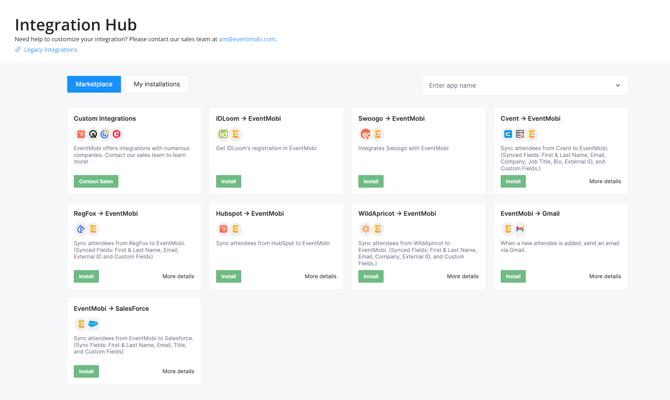Install the IDLoom integration
Viewport: 670px width, 400px height.
point(228,181)
